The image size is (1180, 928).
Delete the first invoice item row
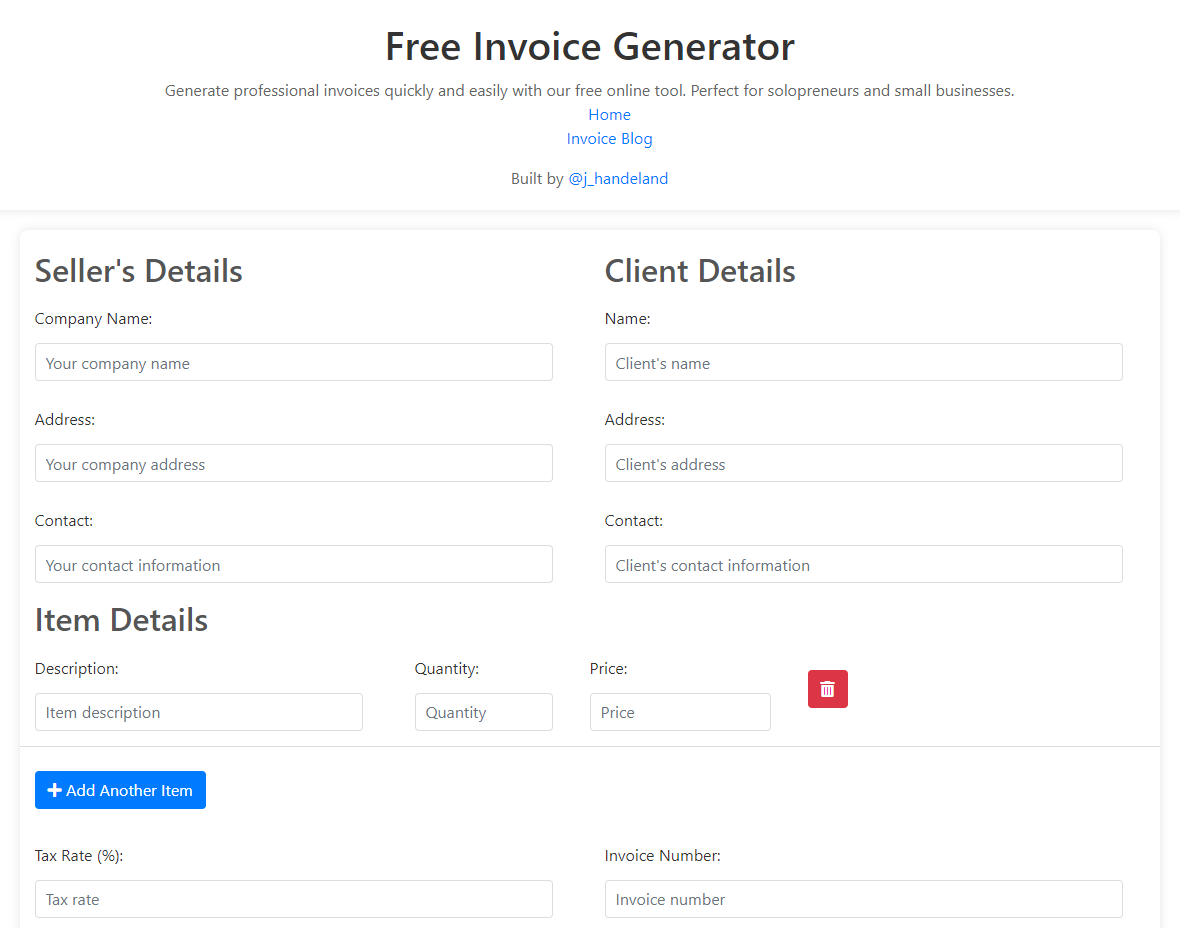[x=827, y=689]
